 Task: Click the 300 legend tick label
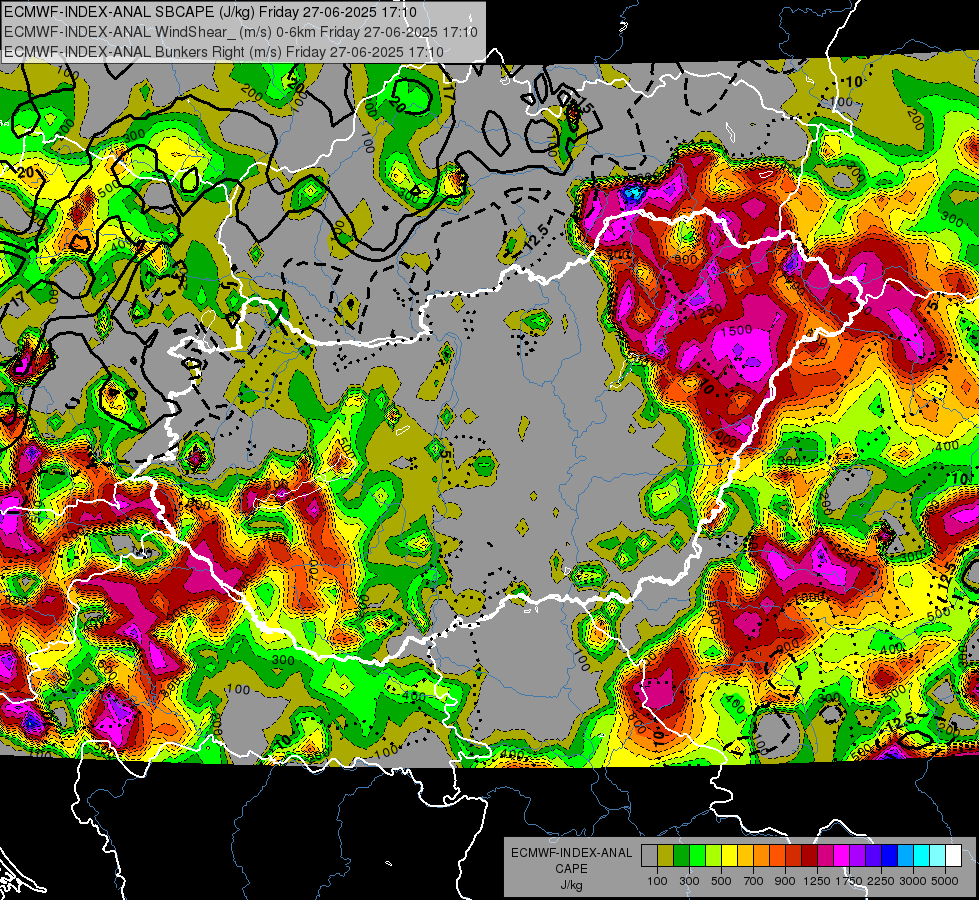[x=689, y=881]
